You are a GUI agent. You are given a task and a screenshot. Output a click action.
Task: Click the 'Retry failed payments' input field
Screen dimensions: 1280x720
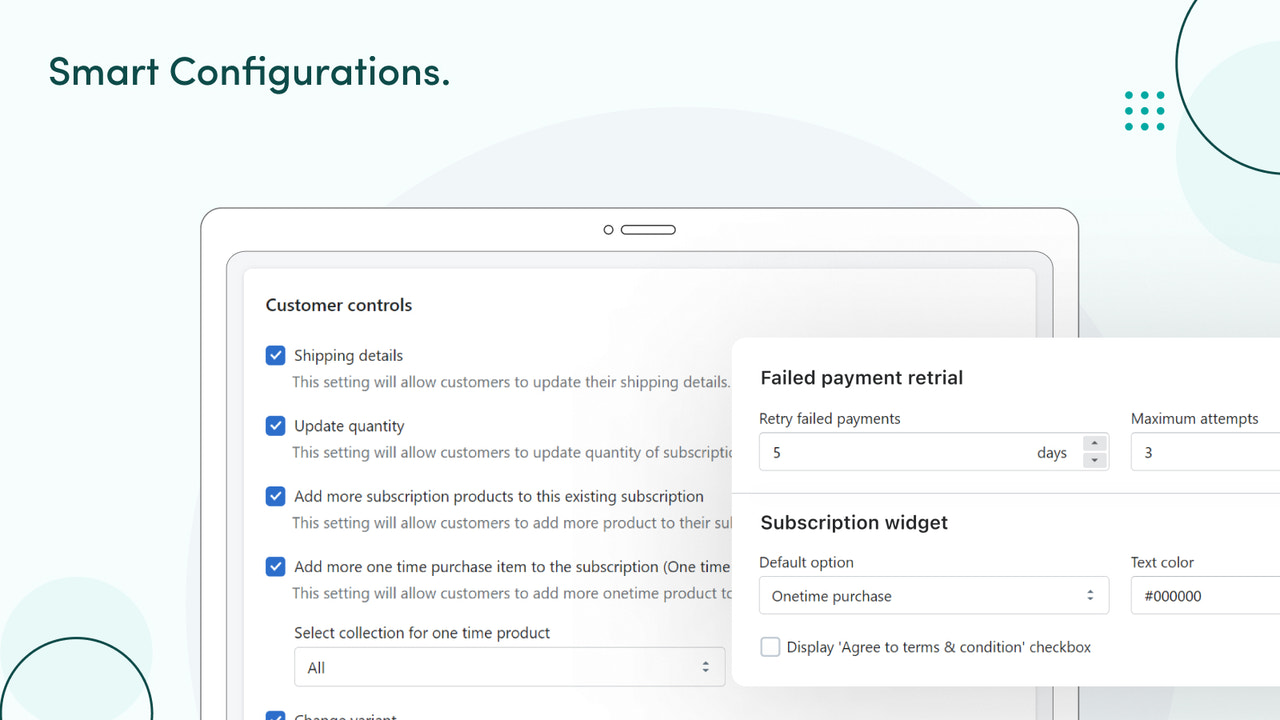coord(900,452)
